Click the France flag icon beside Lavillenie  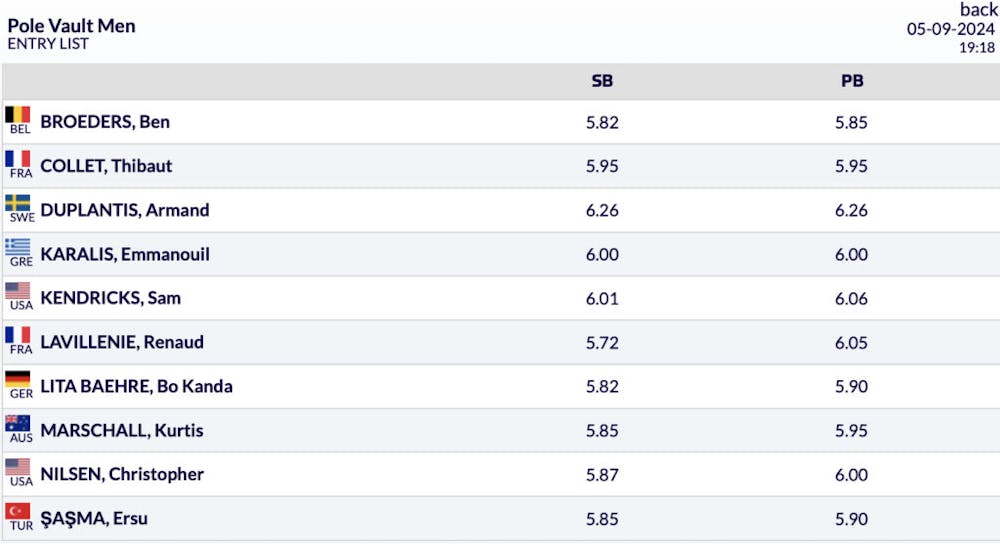coord(18,335)
